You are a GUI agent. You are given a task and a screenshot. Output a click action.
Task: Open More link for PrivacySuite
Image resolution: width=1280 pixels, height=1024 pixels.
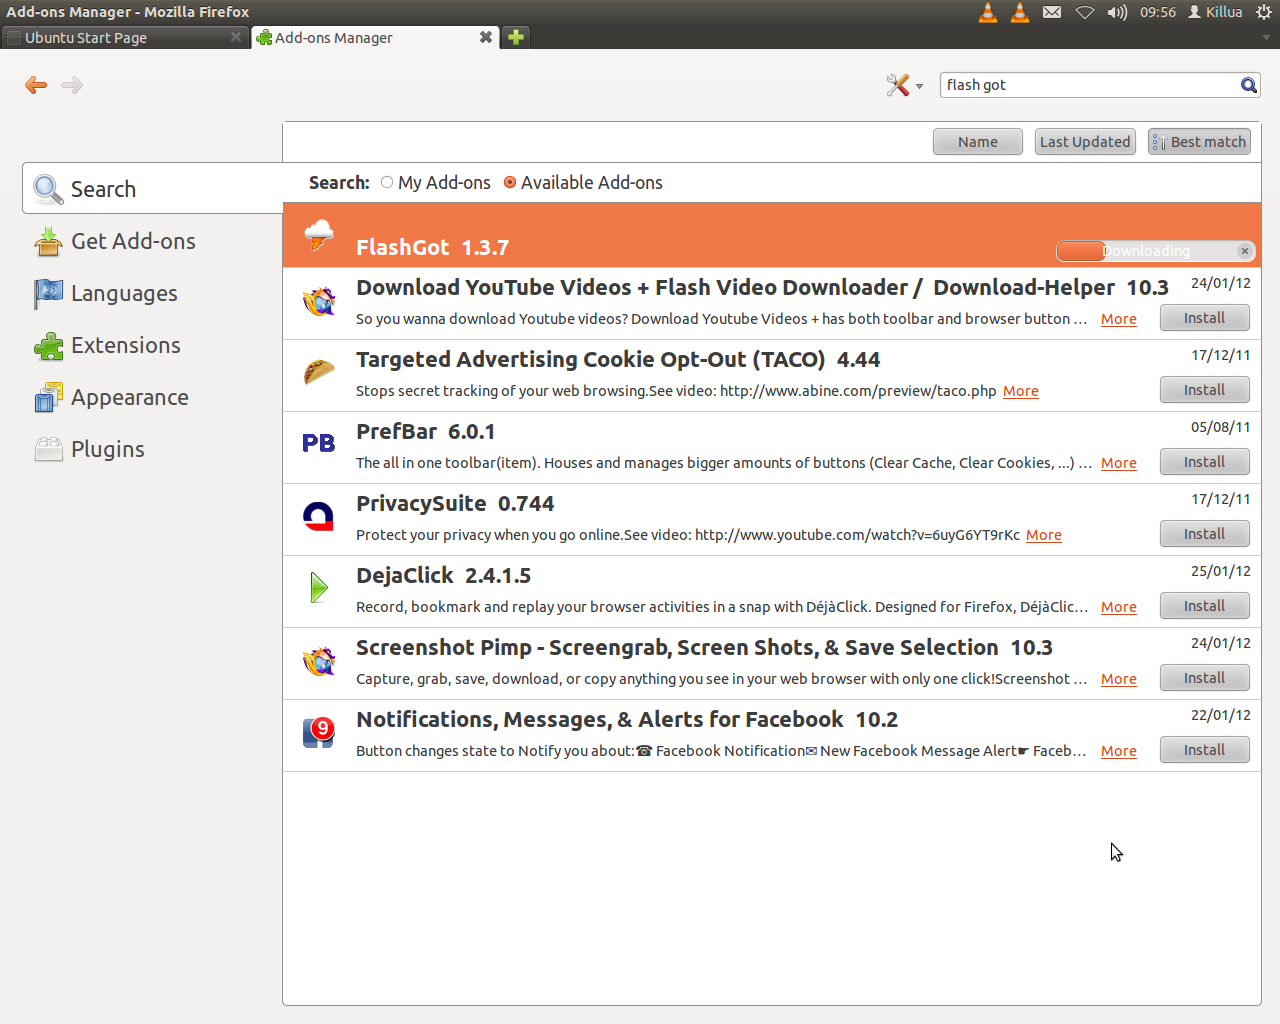click(x=1044, y=535)
